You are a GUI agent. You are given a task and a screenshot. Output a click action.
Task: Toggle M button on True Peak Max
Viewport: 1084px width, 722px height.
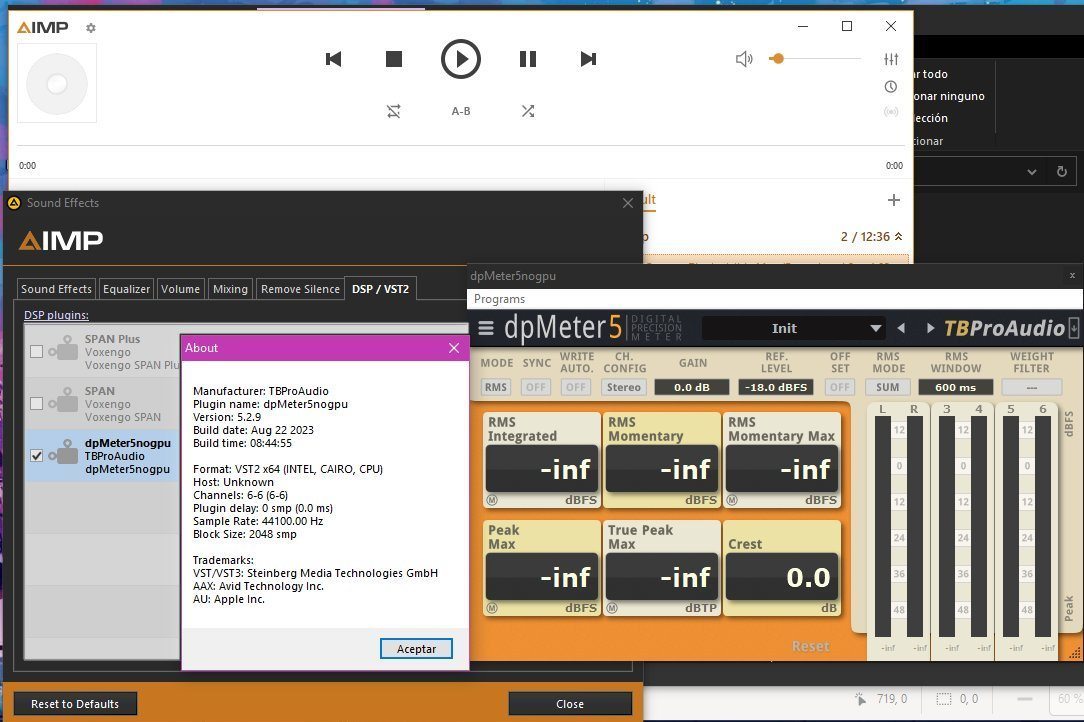612,609
